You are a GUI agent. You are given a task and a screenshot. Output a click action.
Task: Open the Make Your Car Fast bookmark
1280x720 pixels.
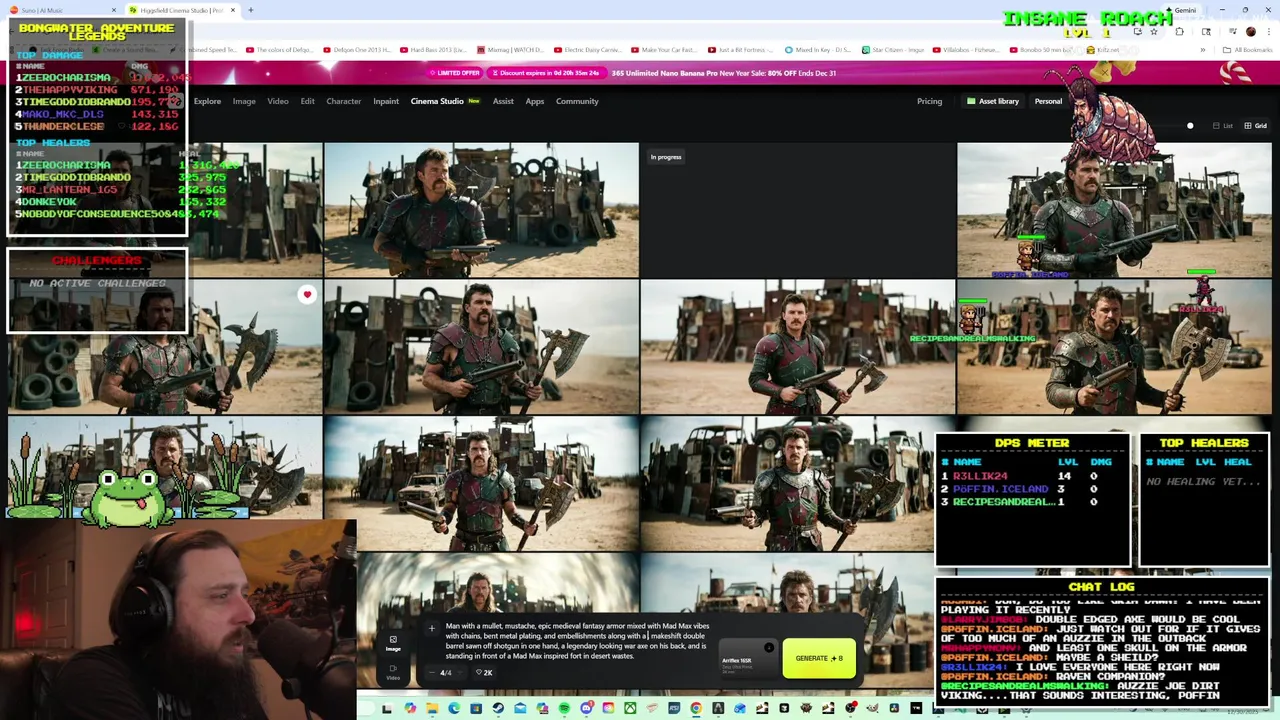click(x=663, y=50)
